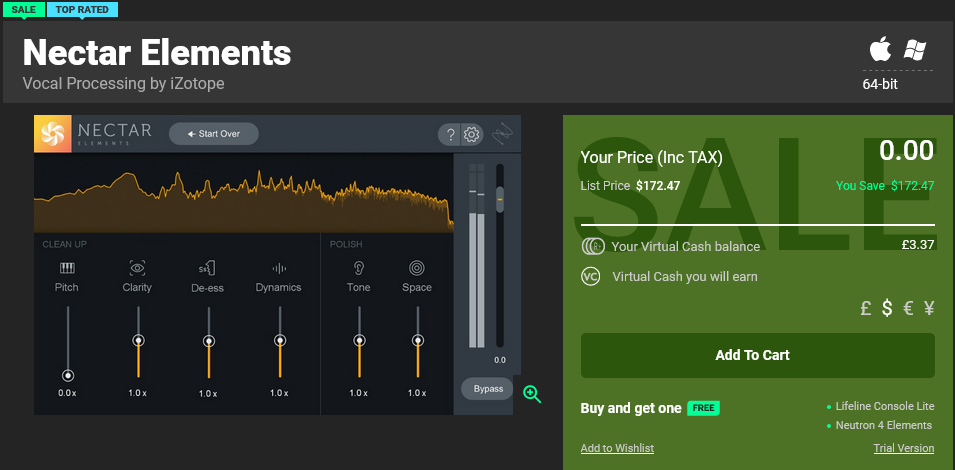
Task: Click the Nectar Elements logo icon
Action: click(52, 134)
